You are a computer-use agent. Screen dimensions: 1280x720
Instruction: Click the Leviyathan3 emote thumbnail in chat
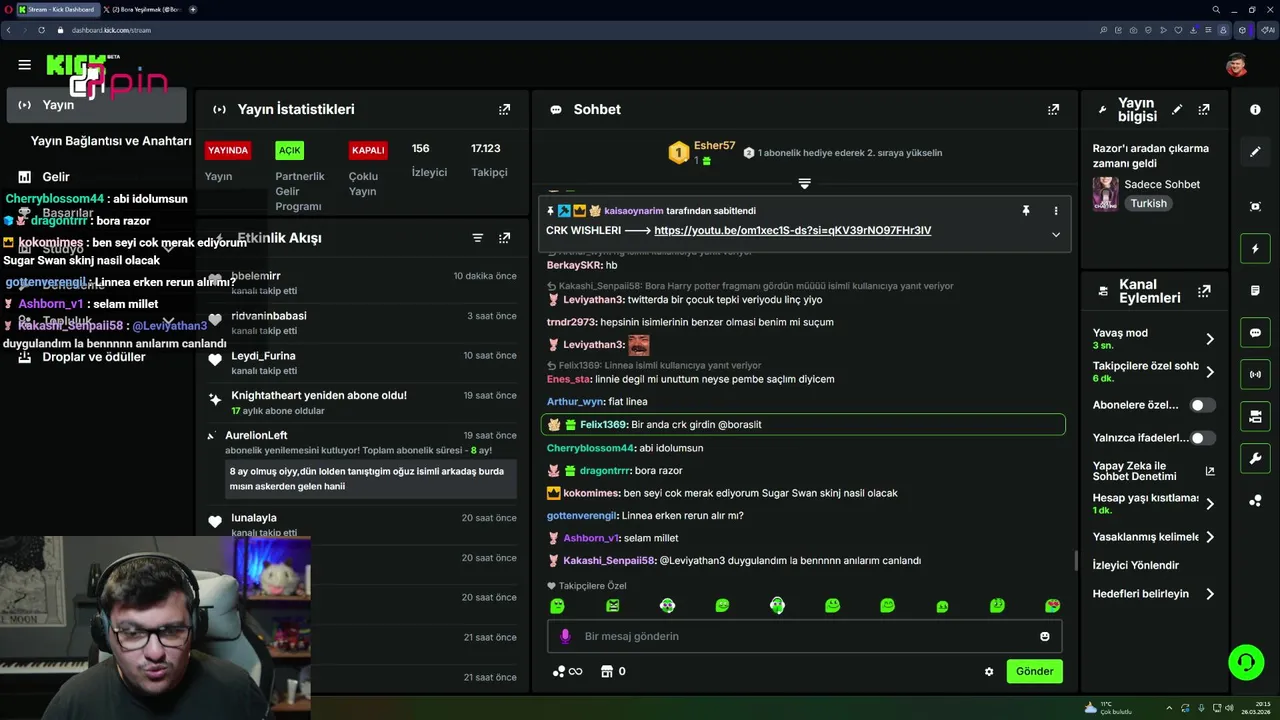pos(639,345)
